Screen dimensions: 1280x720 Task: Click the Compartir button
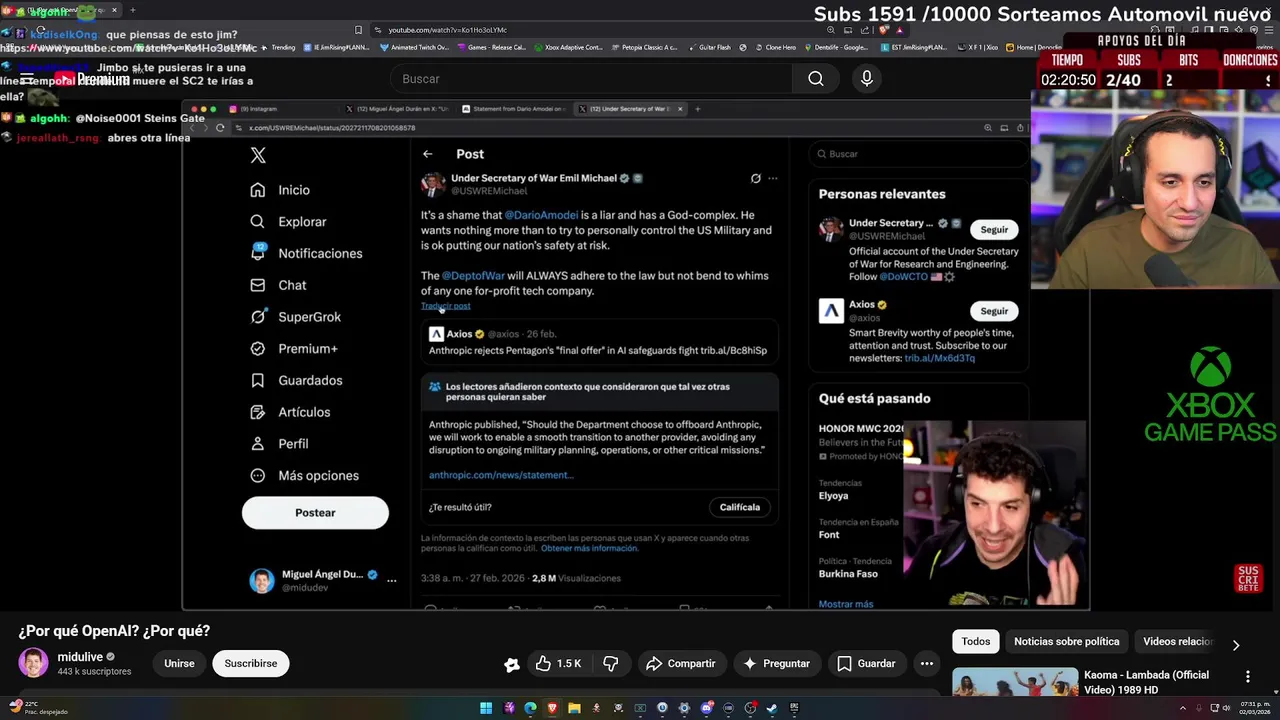point(680,663)
